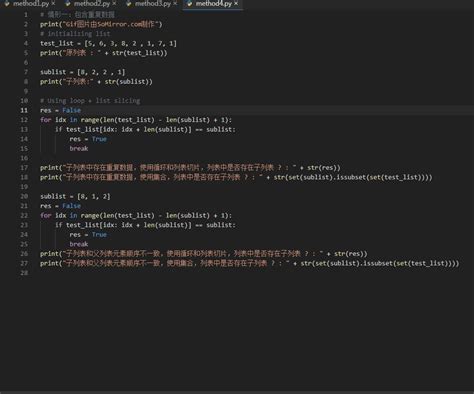Screen dimensions: 474x394
Task: Click the issubset print statement on line 18
Action: pos(236,177)
